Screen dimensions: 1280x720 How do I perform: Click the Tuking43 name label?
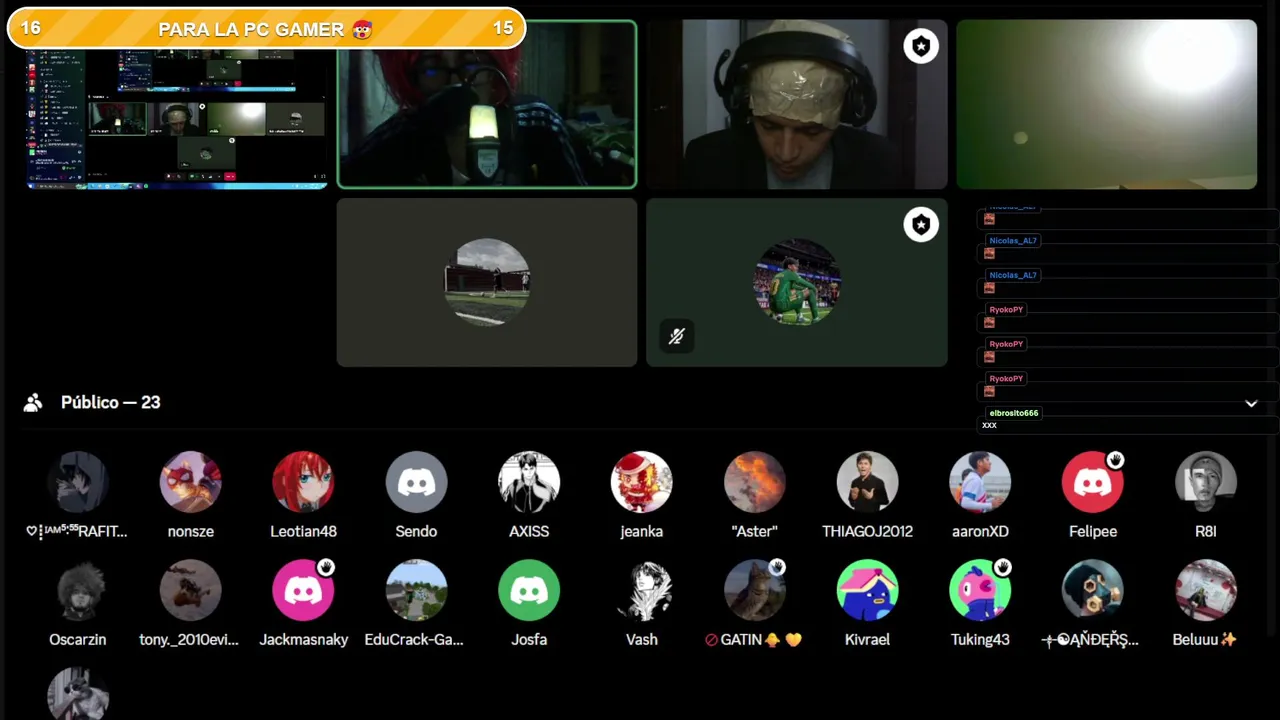[x=980, y=639]
